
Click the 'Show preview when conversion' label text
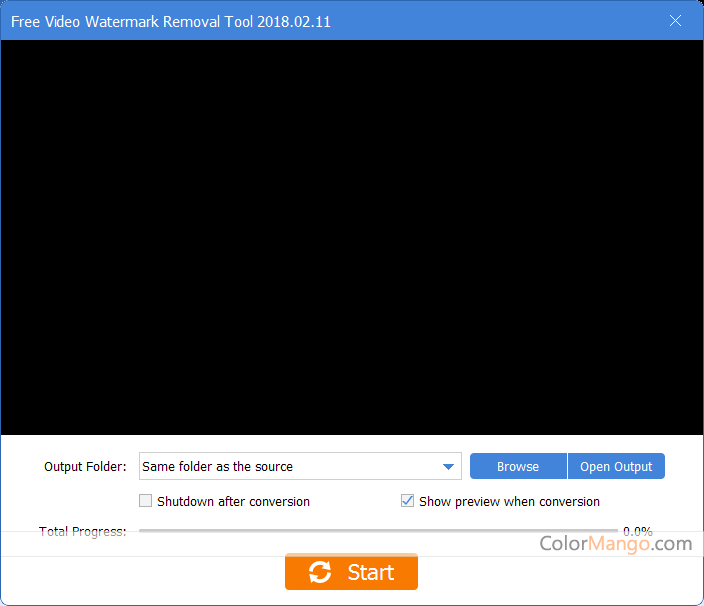click(x=509, y=501)
